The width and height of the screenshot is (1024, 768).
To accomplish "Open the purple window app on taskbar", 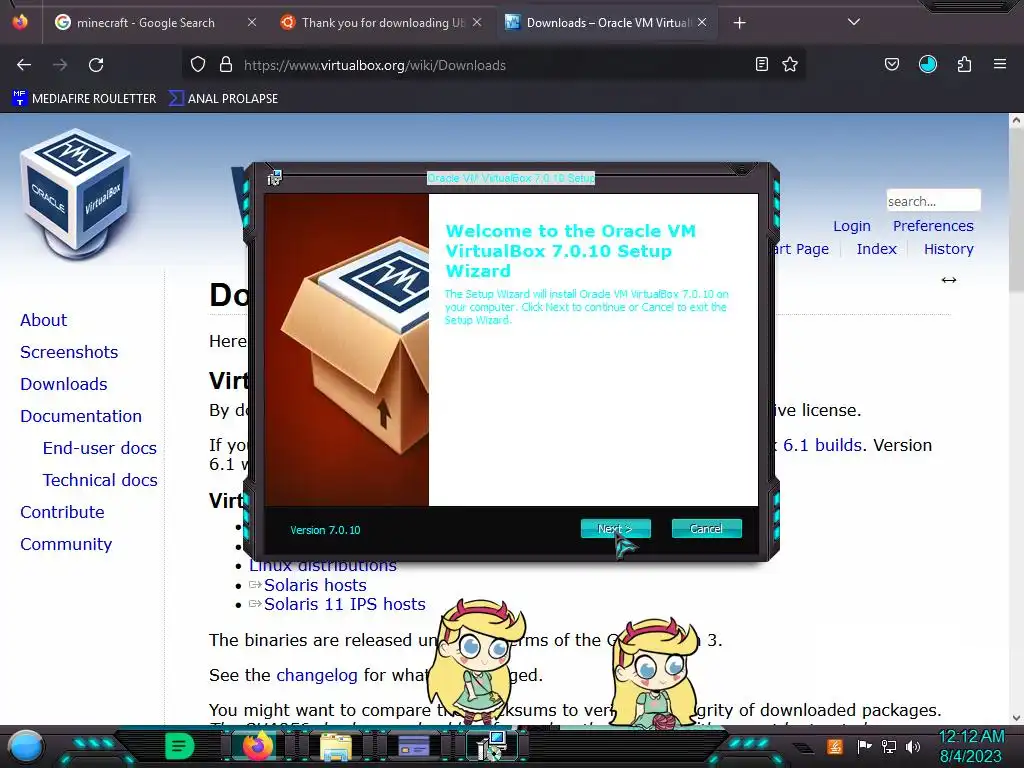I will 413,746.
